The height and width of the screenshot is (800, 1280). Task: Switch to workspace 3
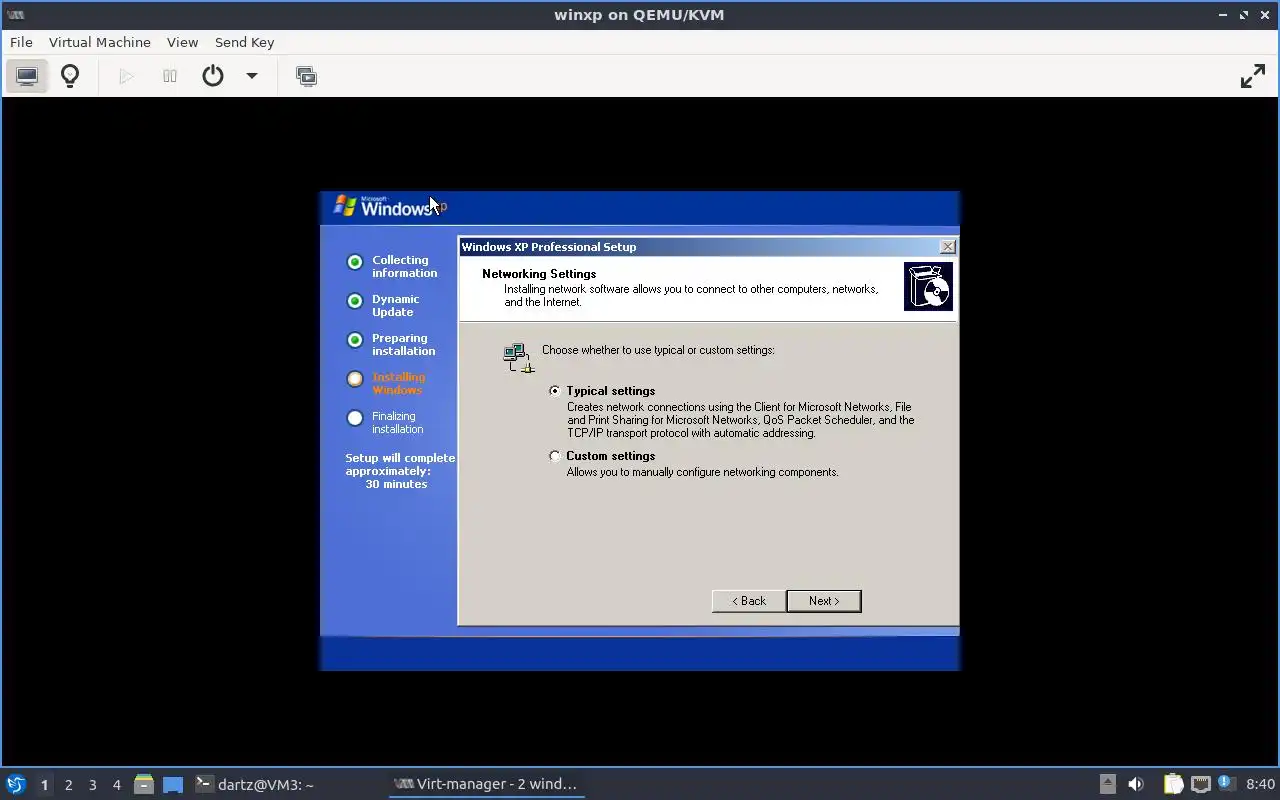coord(92,785)
